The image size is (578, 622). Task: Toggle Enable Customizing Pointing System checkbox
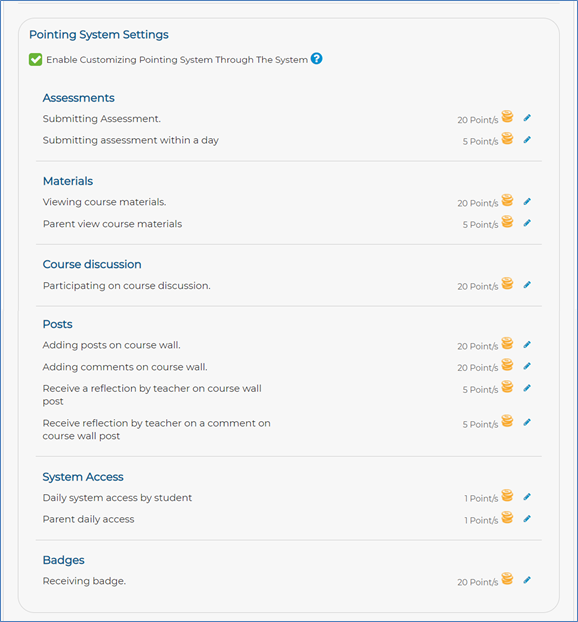35,60
